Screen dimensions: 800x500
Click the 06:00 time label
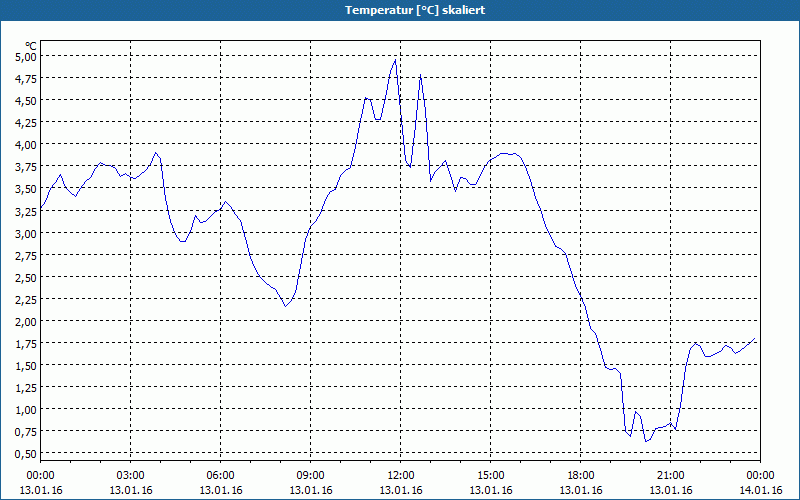click(220, 476)
